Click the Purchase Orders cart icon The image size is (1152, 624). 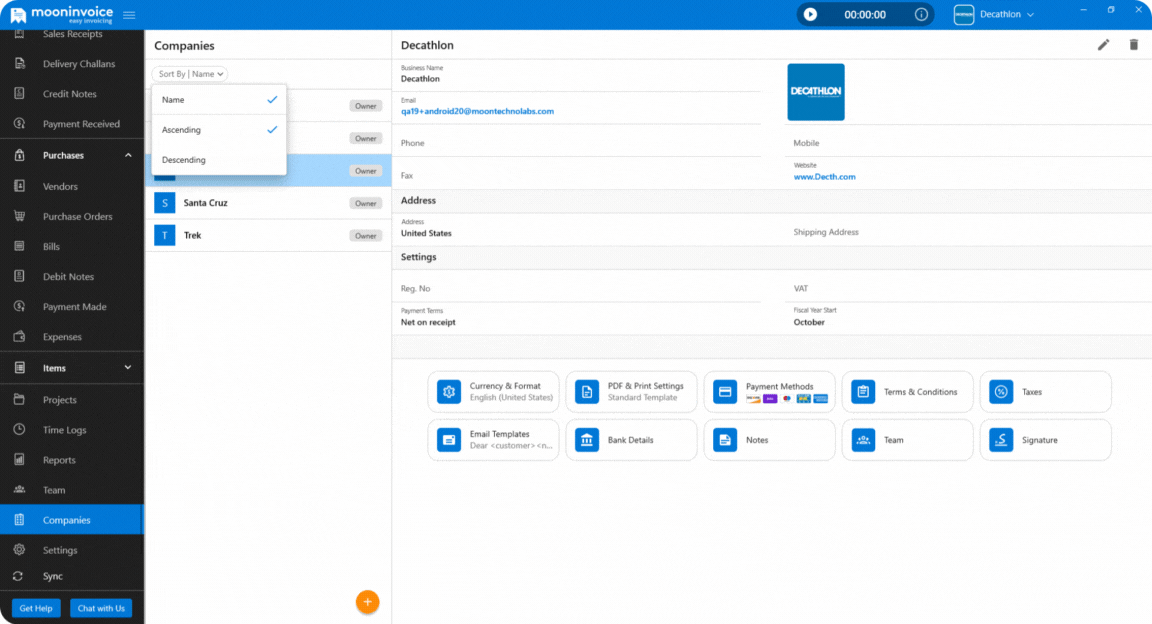(19, 216)
